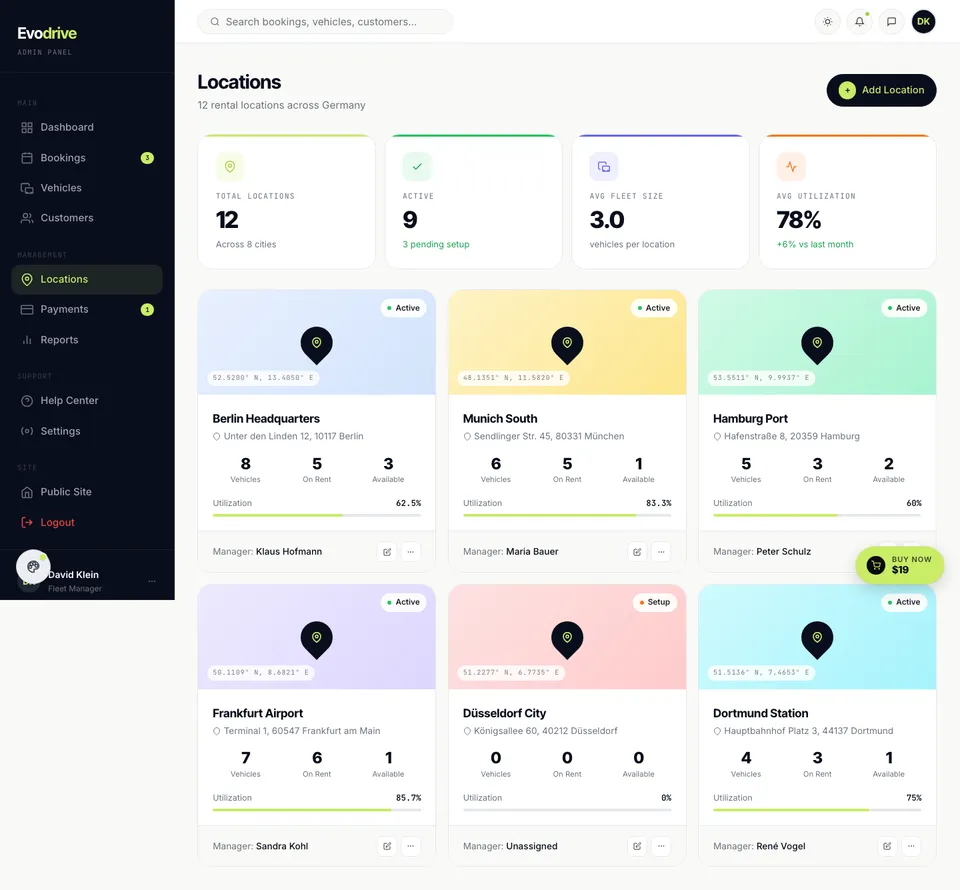Open more options for Frankfurt Airport
Image resolution: width=960 pixels, height=890 pixels.
point(411,846)
